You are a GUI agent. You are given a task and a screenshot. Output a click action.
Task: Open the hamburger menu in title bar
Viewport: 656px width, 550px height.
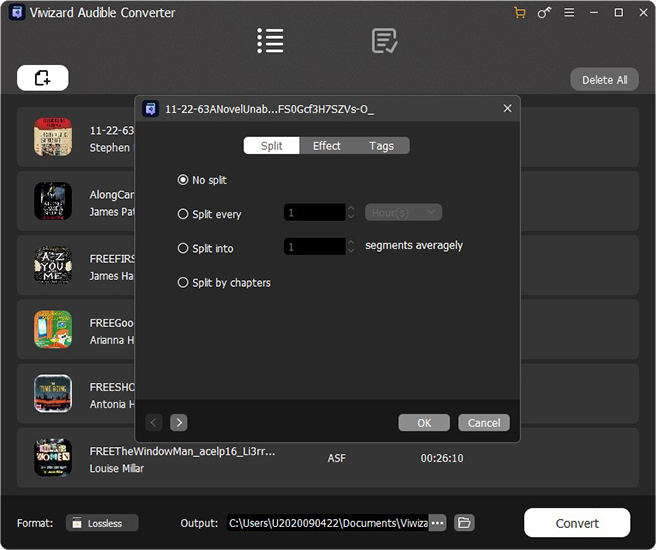pyautogui.click(x=569, y=13)
